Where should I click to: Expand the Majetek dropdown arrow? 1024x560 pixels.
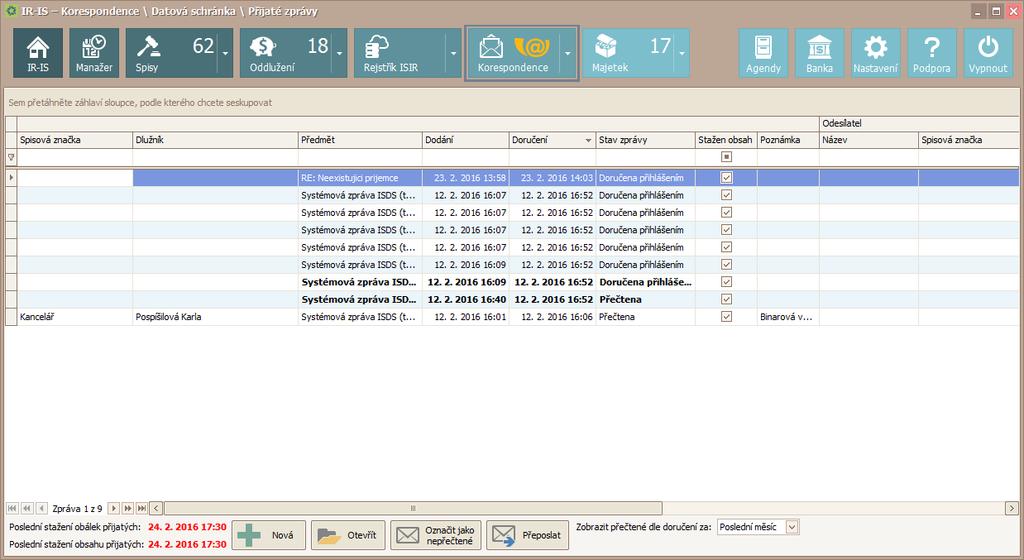coord(682,53)
